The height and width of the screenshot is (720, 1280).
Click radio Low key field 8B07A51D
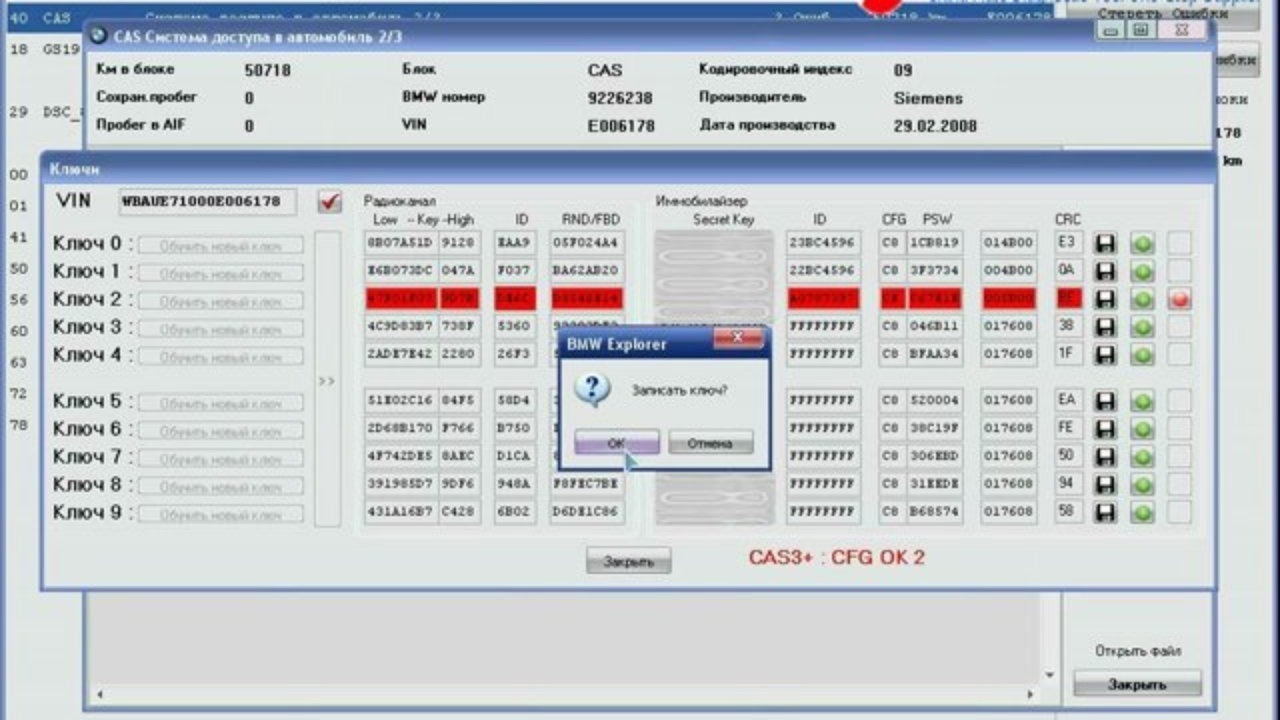[400, 243]
